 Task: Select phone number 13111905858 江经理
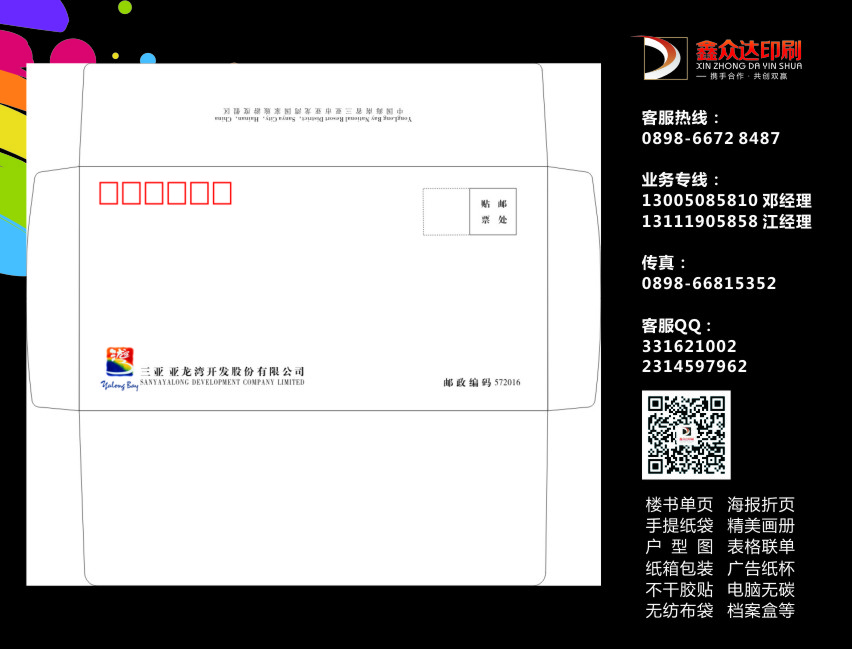(726, 222)
